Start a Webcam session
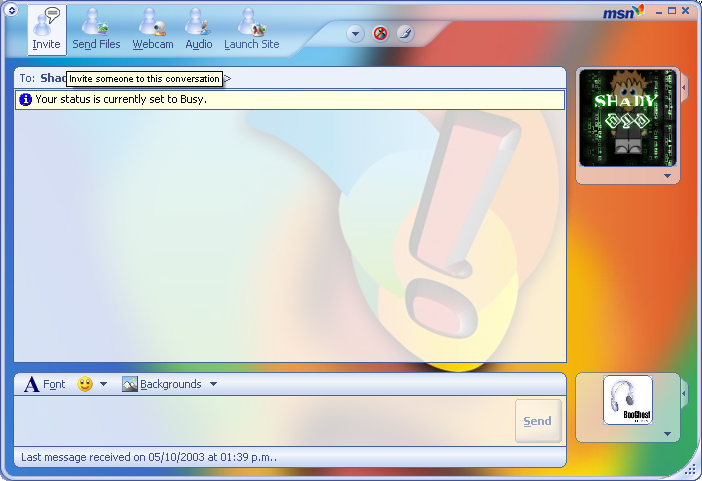Screen dimensions: 702x481 click(x=153, y=29)
